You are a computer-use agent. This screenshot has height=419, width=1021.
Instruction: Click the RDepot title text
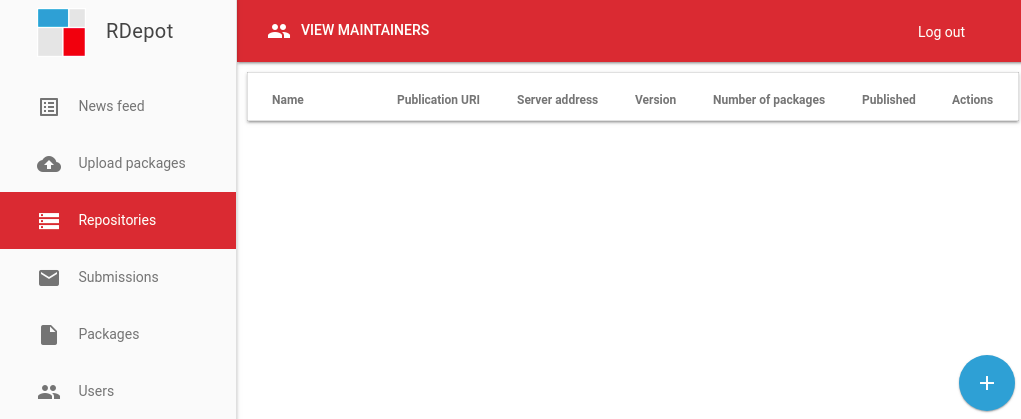click(139, 31)
